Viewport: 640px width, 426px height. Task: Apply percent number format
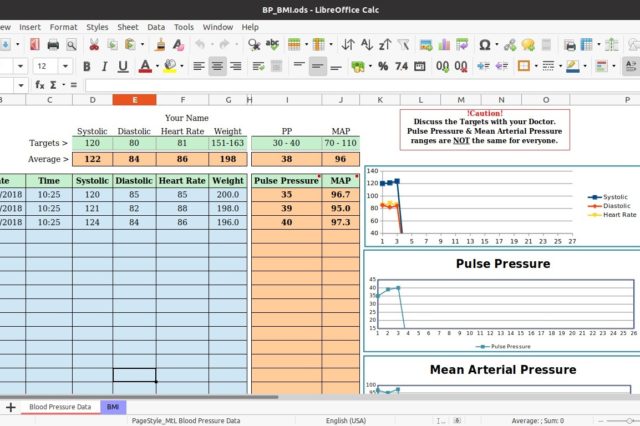pyautogui.click(x=383, y=66)
